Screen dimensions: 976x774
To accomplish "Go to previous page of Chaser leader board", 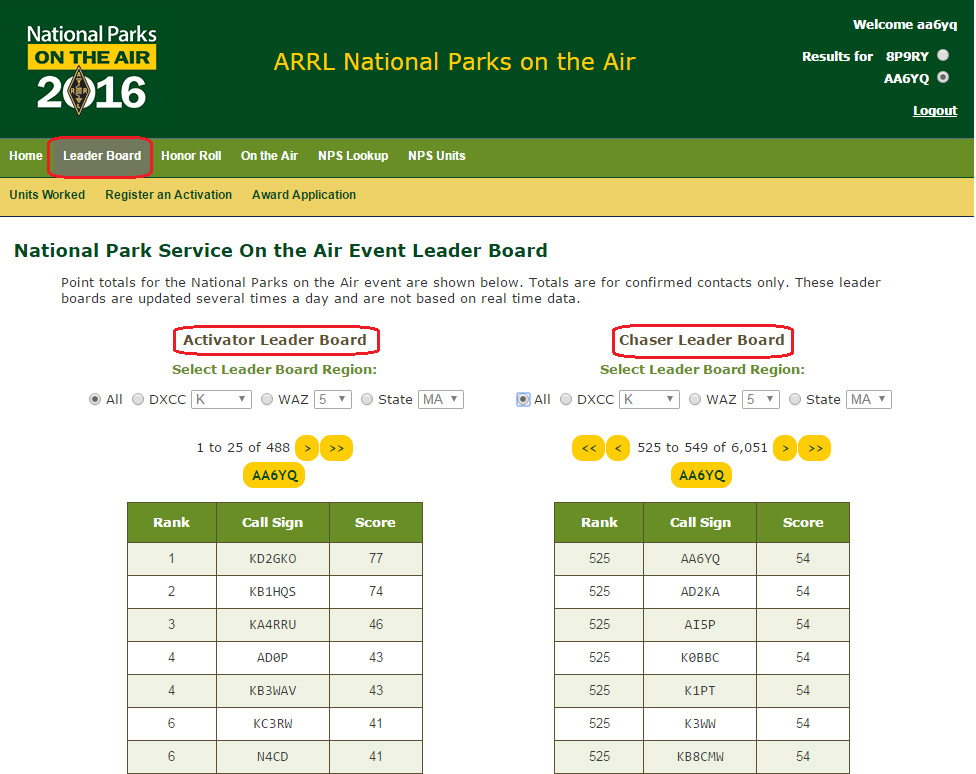I will (x=618, y=448).
